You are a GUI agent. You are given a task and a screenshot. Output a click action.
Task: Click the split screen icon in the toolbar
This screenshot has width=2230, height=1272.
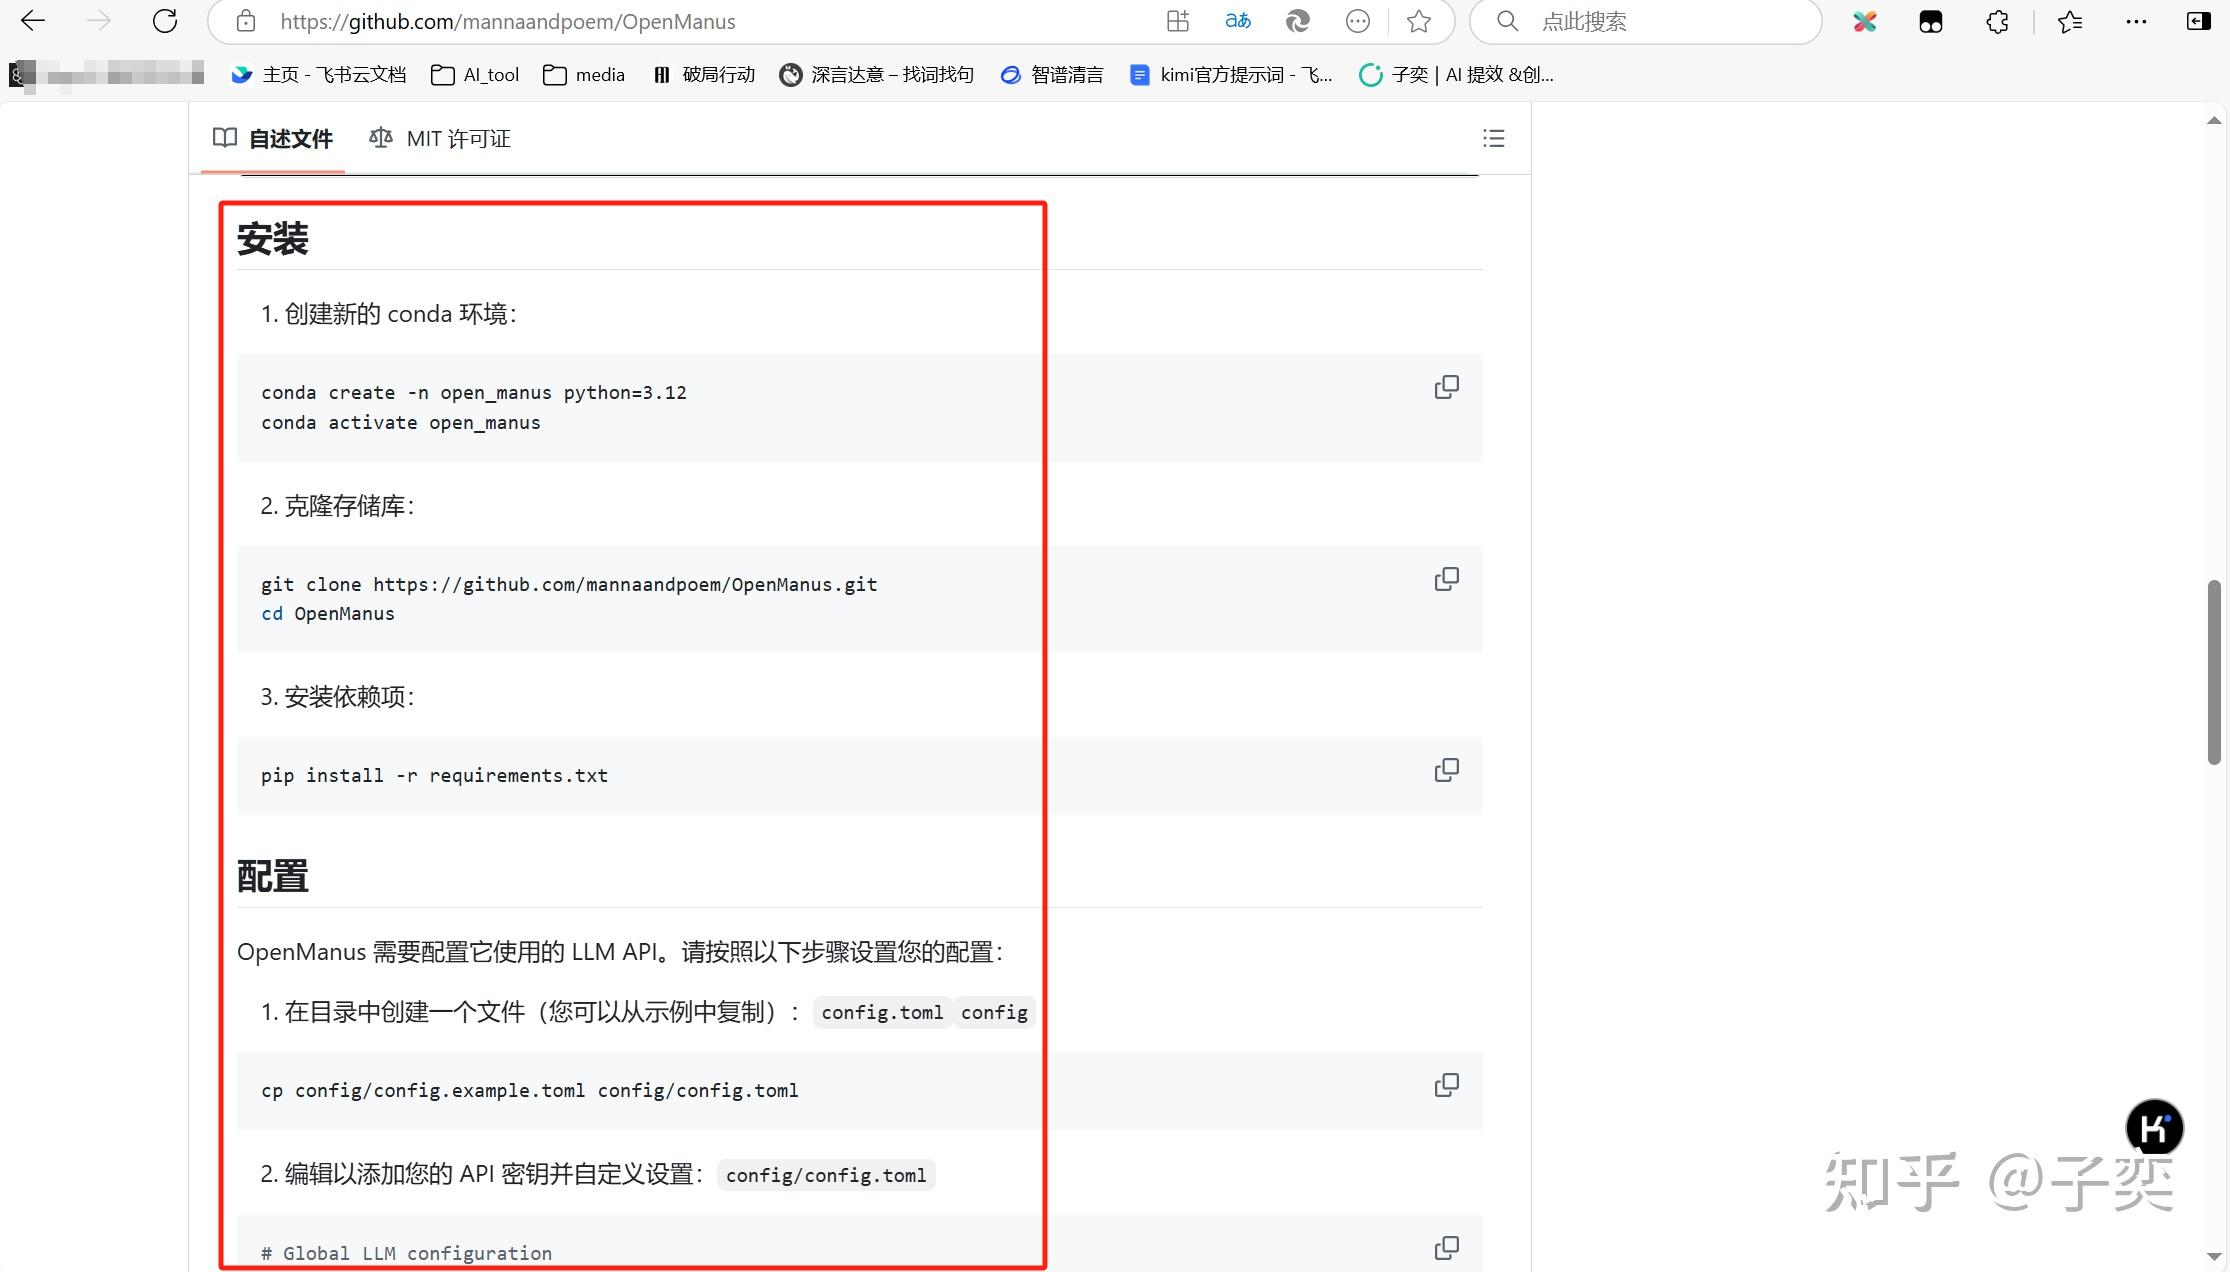[x=1177, y=21]
